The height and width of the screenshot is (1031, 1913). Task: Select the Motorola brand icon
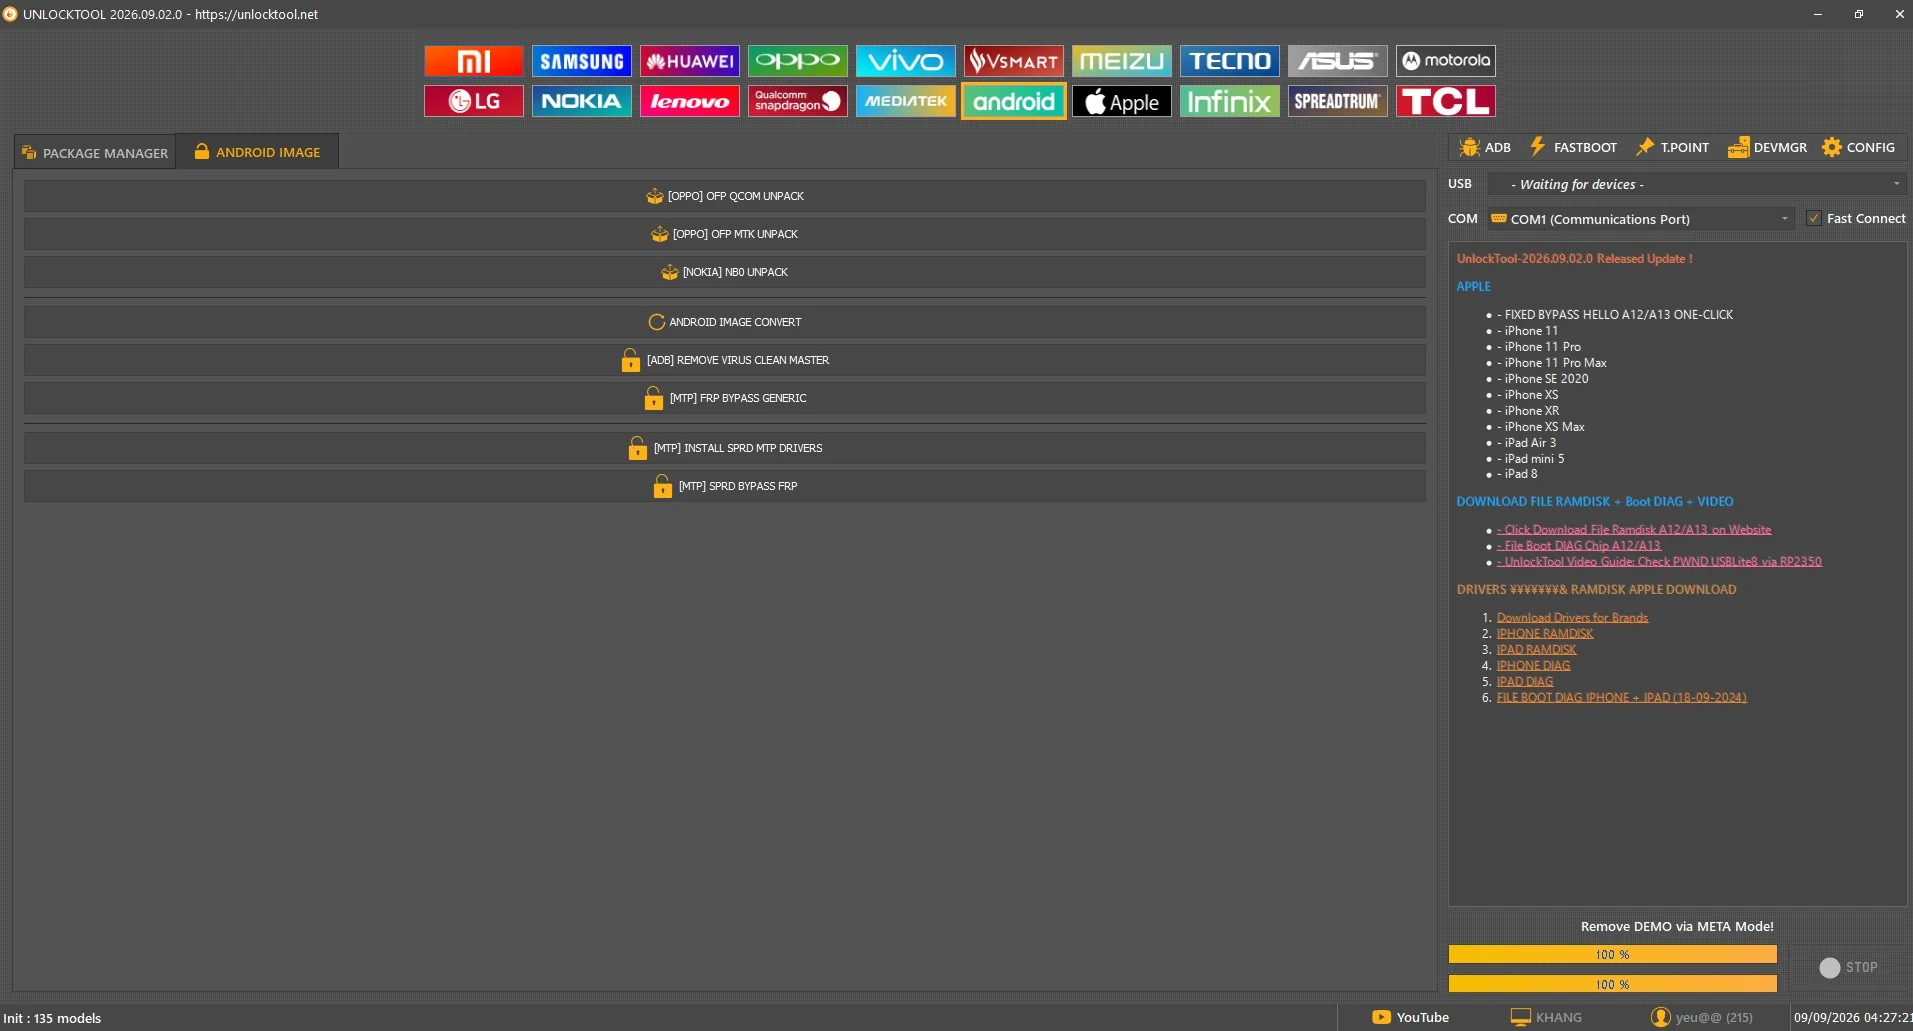(1445, 61)
